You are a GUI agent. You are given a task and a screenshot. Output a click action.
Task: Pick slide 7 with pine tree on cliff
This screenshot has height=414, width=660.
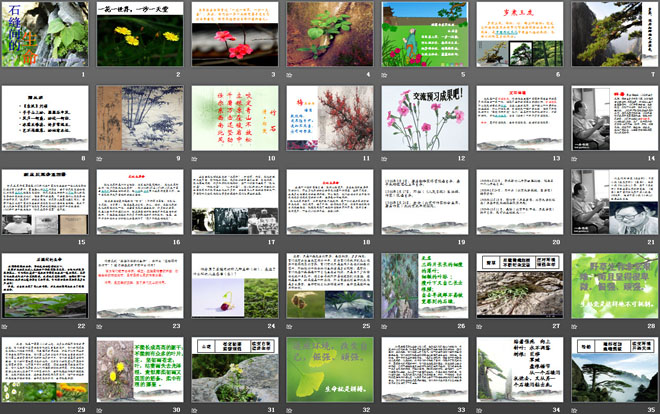coord(612,33)
